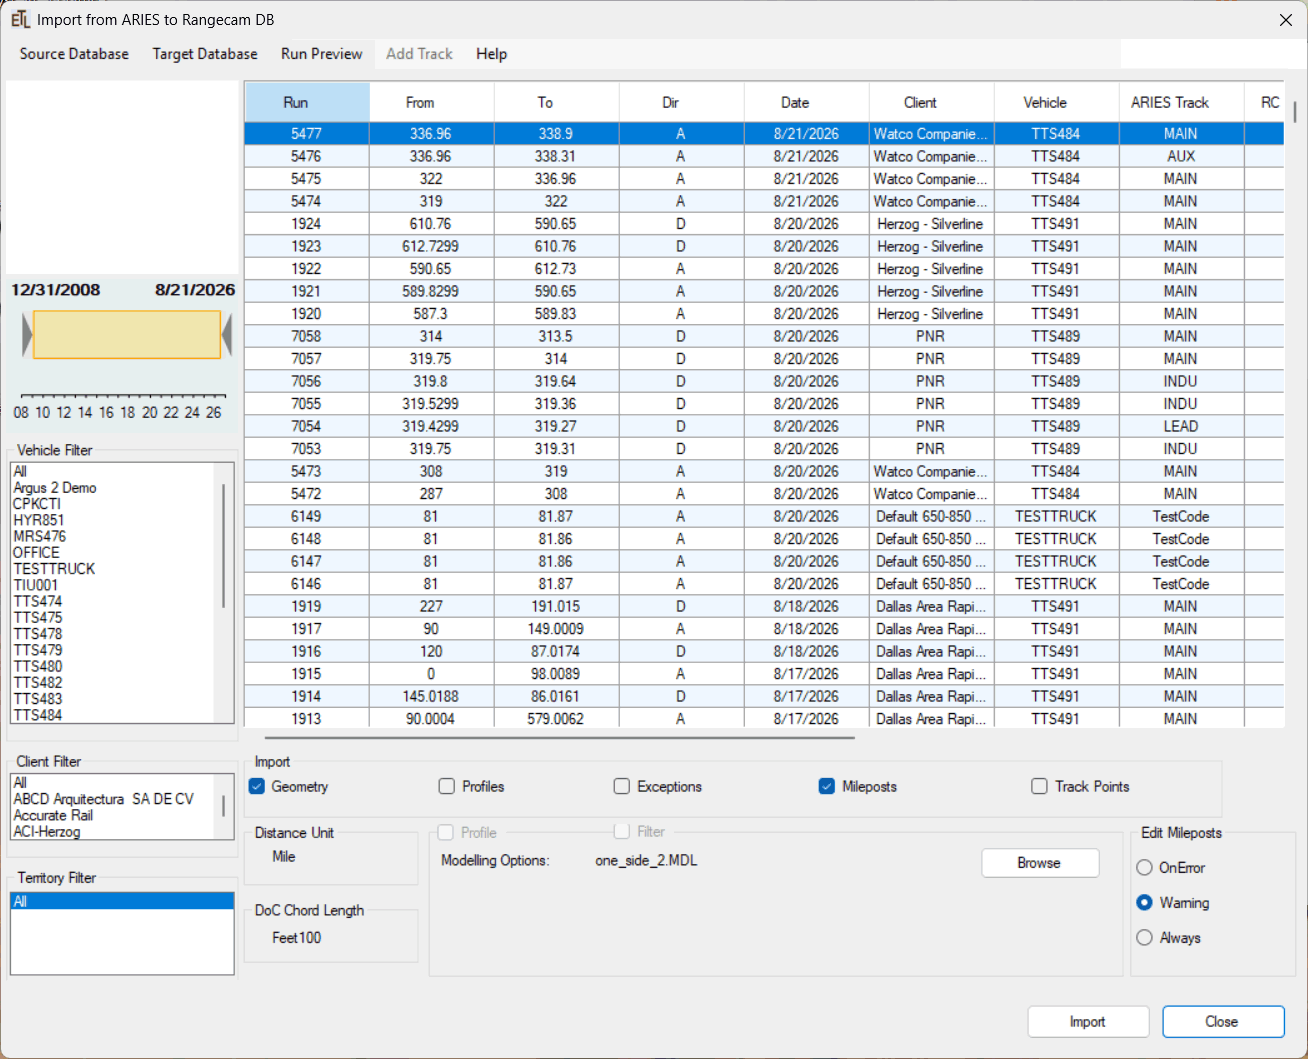
Task: Click the Import button
Action: (x=1088, y=1021)
